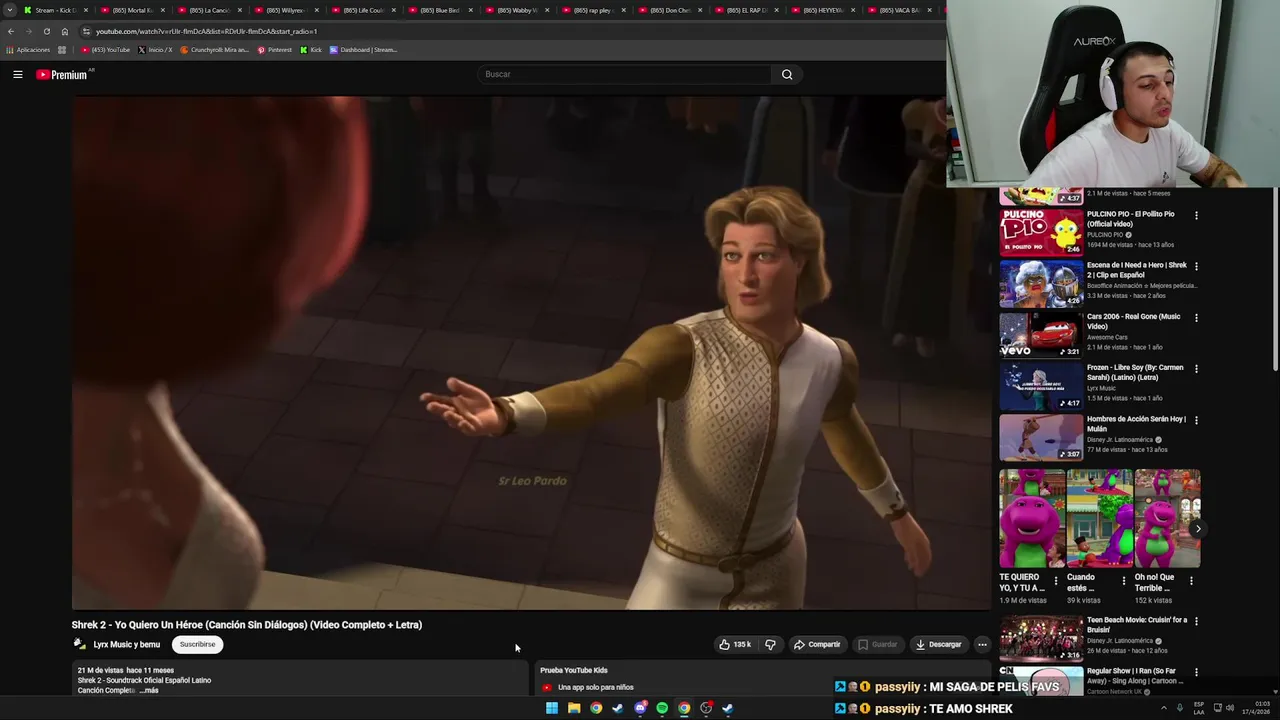Image resolution: width=1280 pixels, height=720 pixels.
Task: Open options menu for Teen Beach Movie video
Action: point(1196,621)
